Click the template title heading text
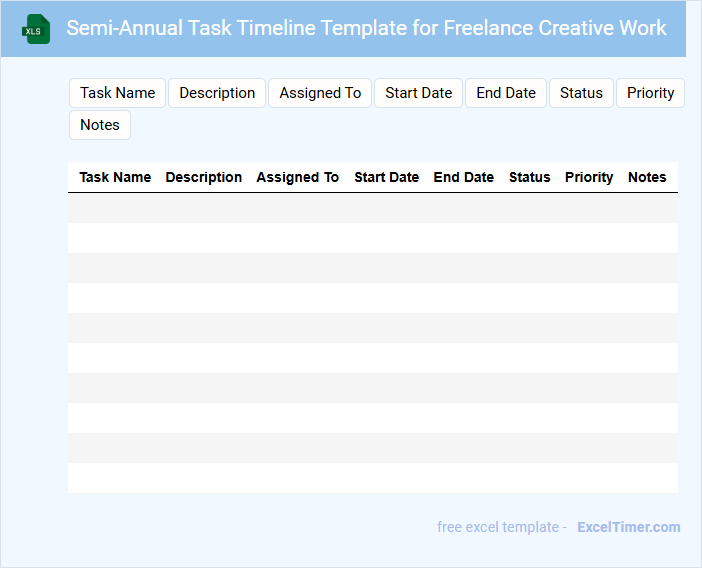702x568 pixels. (x=366, y=28)
